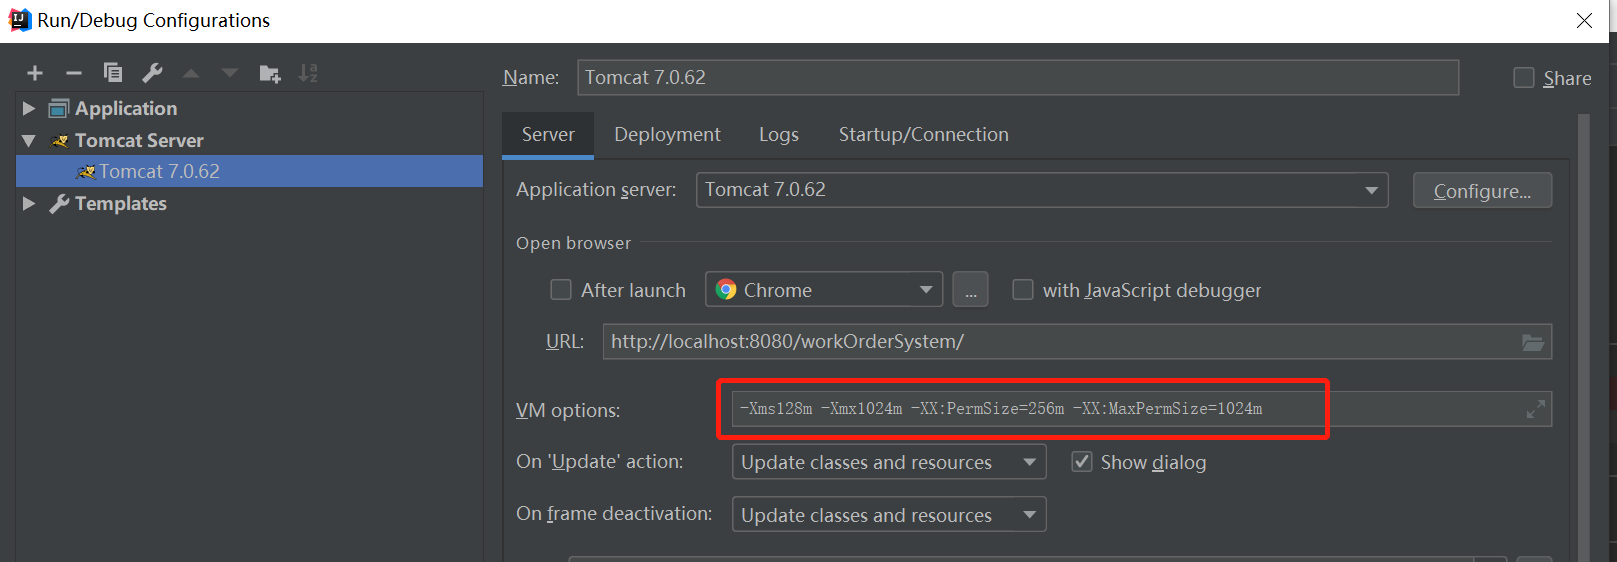Click the Application group icon

[59, 108]
